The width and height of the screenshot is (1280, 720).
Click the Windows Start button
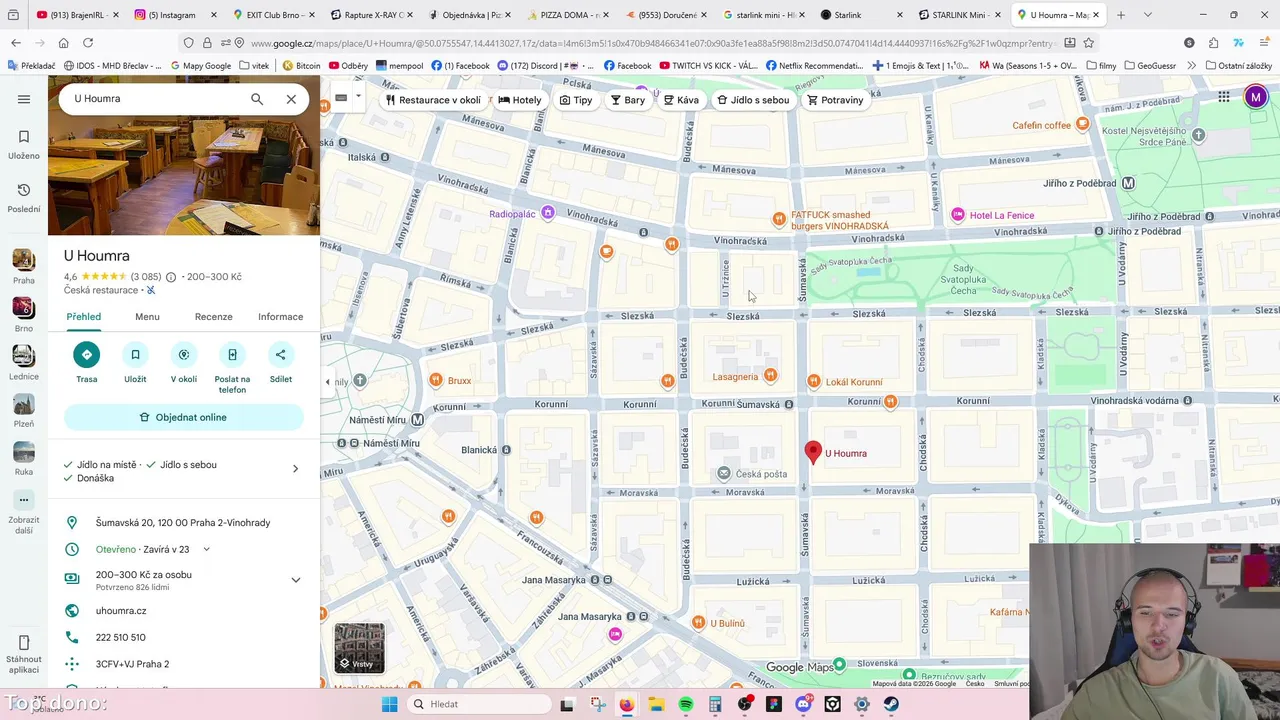pyautogui.click(x=389, y=704)
